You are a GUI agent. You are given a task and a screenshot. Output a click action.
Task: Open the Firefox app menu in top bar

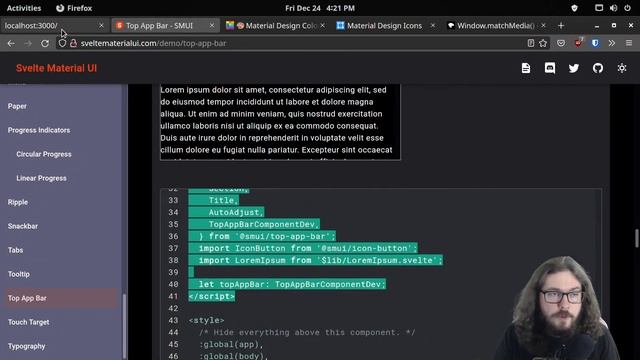(x=74, y=8)
